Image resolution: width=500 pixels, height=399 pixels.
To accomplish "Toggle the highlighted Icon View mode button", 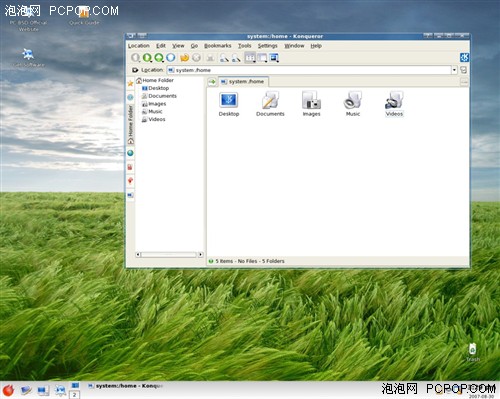I will (x=250, y=58).
